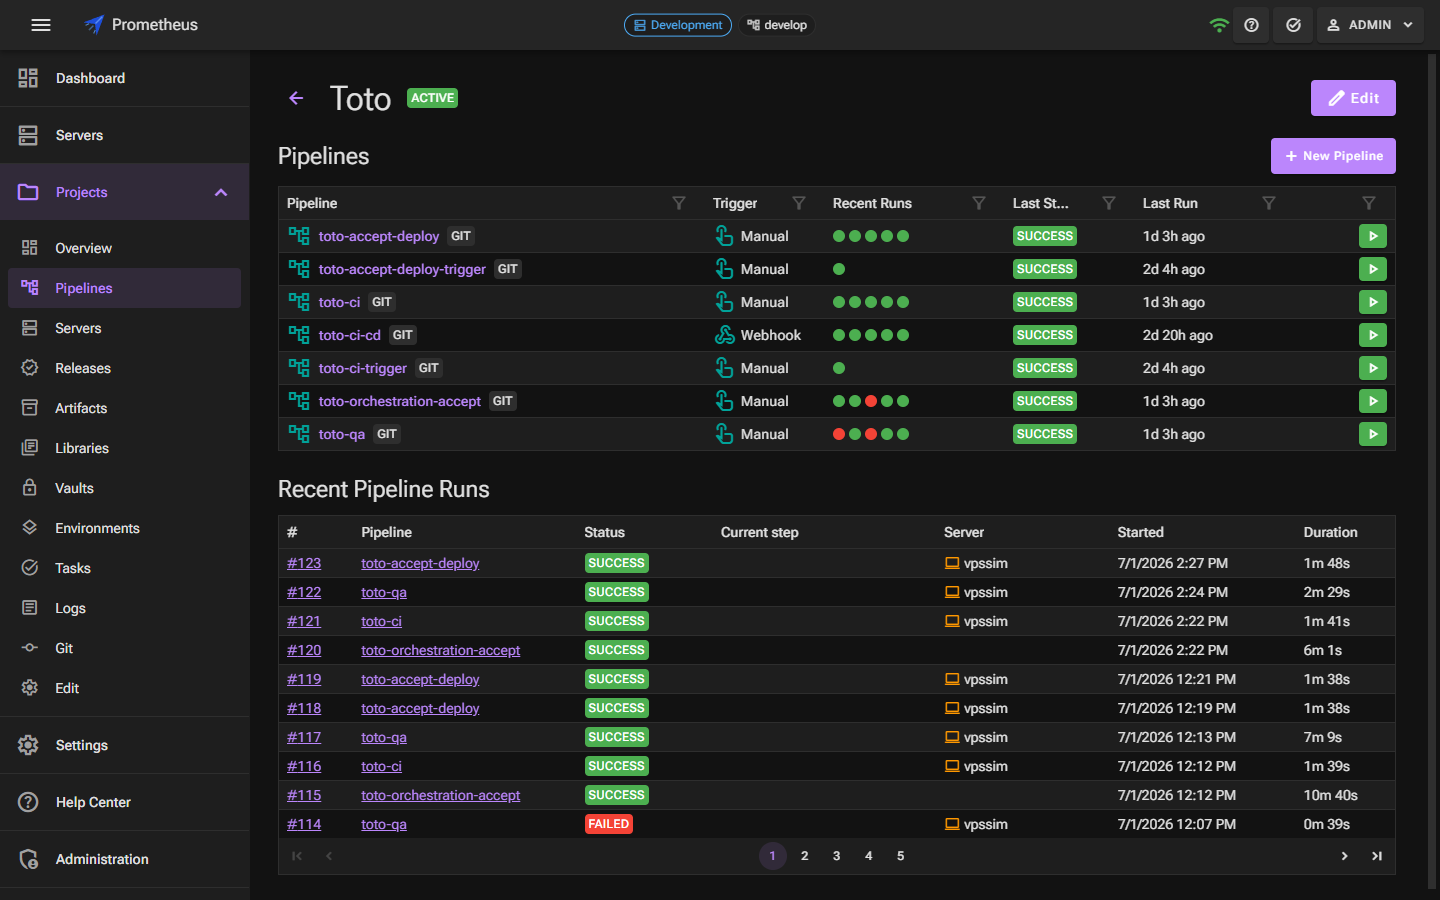Click pipeline icon next to toto-qa
The height and width of the screenshot is (900, 1440).
click(298, 434)
